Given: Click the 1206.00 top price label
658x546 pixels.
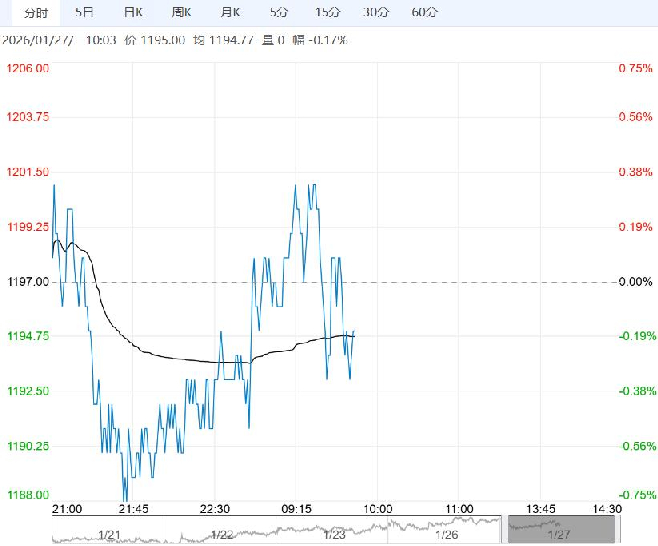Looking at the screenshot, I should pos(29,68).
